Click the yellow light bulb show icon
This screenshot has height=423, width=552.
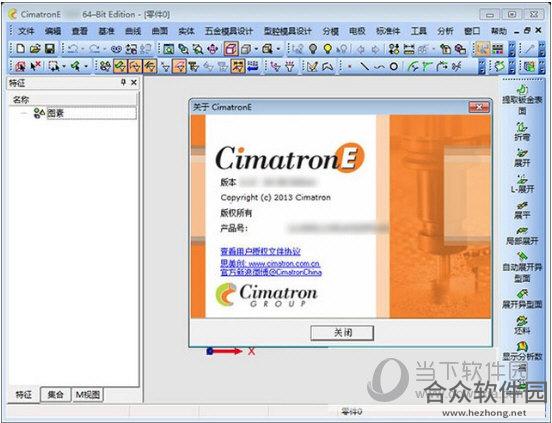pyautogui.click(x=327, y=49)
